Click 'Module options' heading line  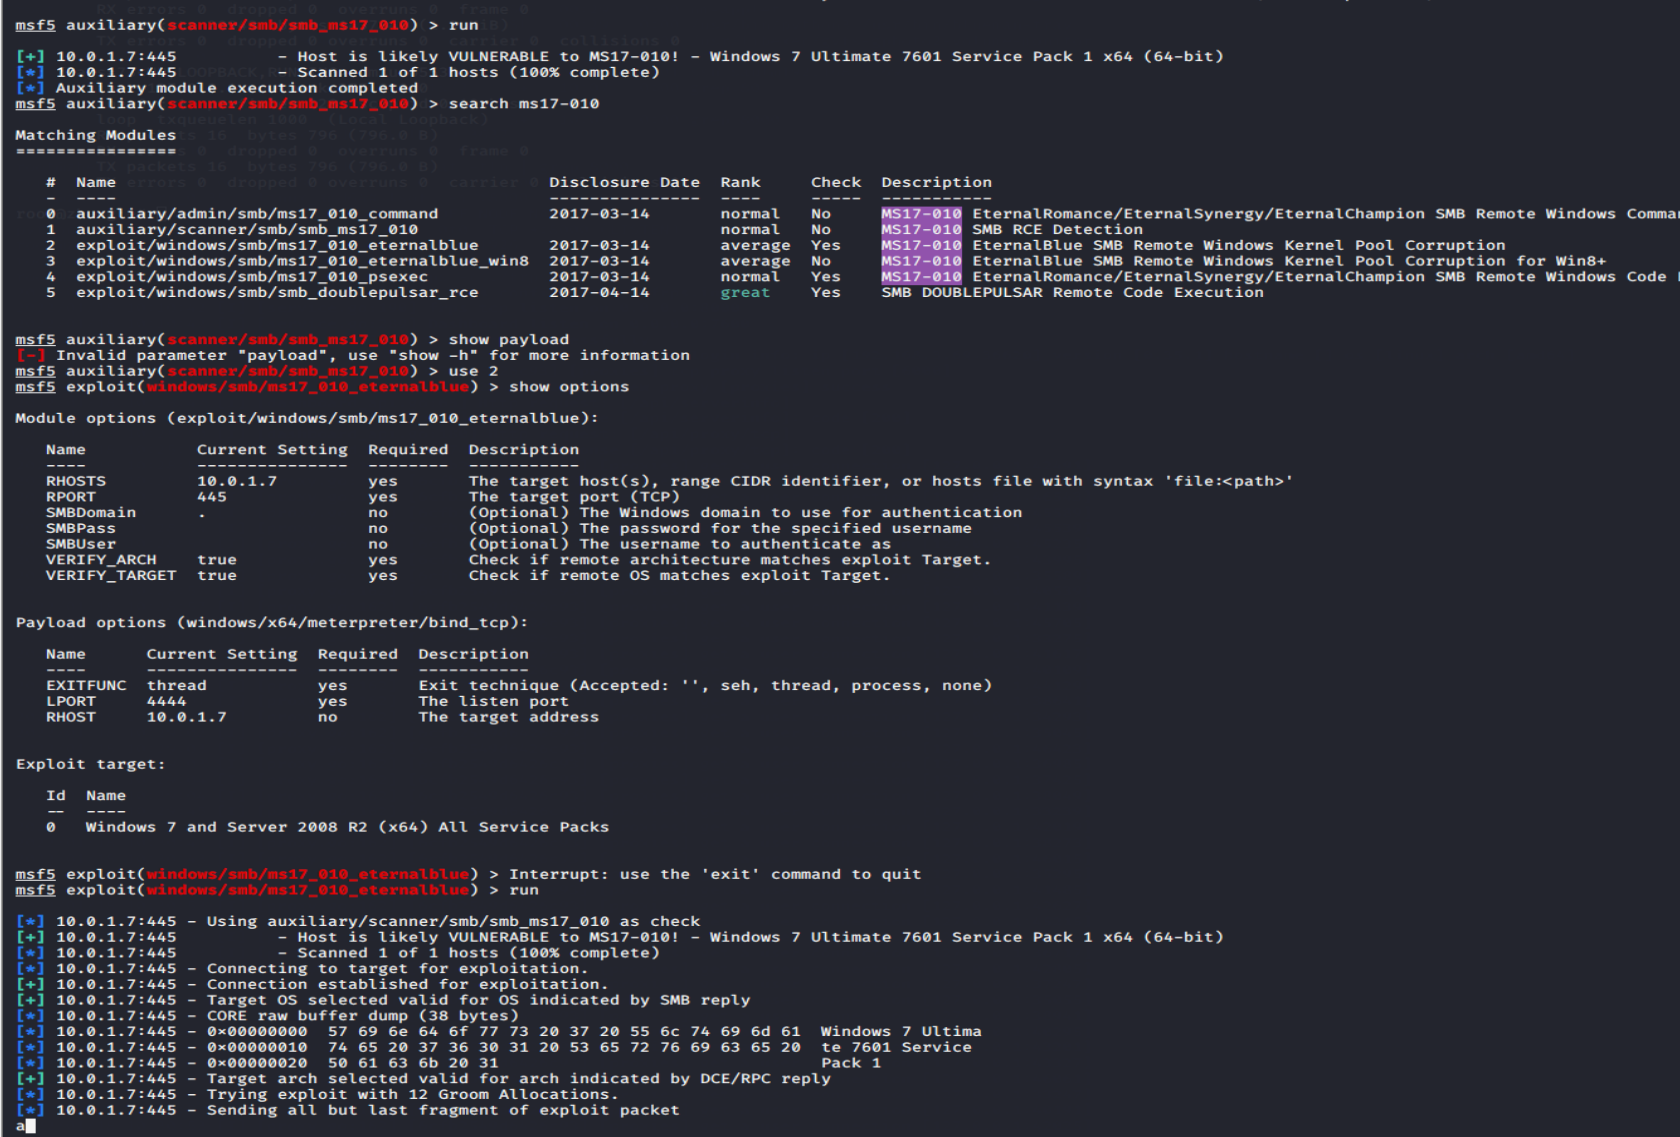(x=307, y=419)
